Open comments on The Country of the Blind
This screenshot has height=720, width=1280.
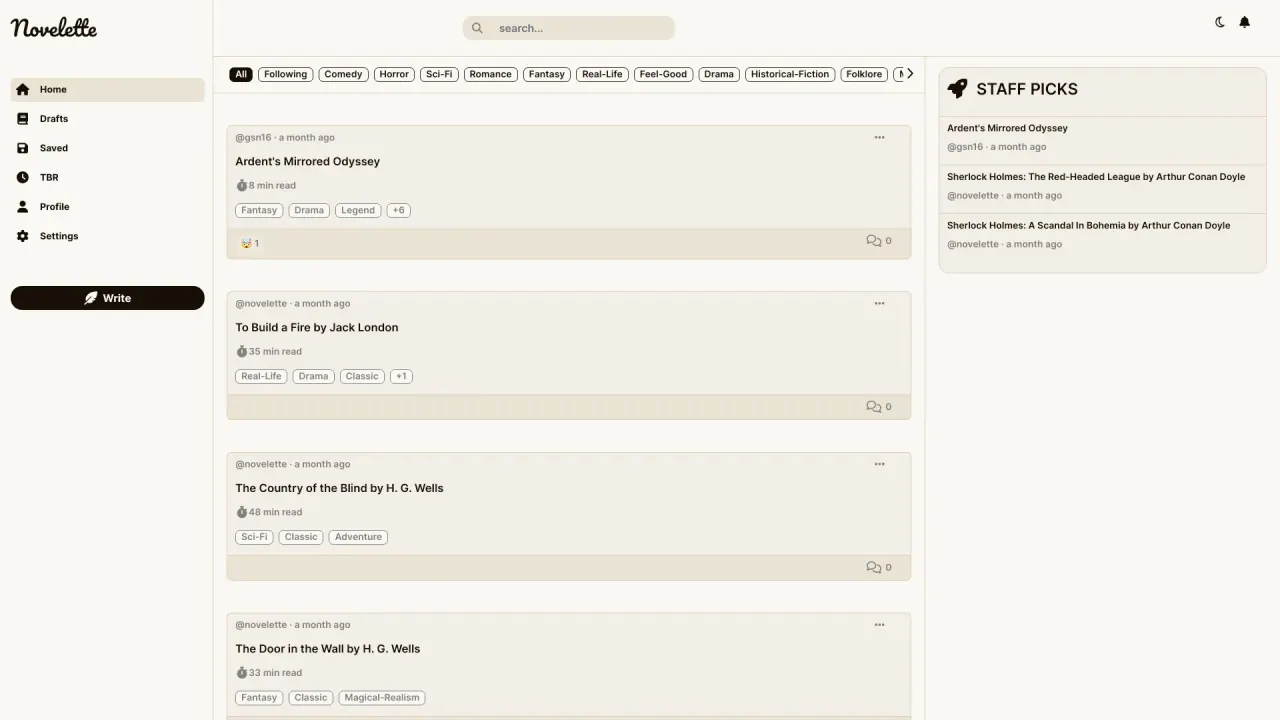879,567
